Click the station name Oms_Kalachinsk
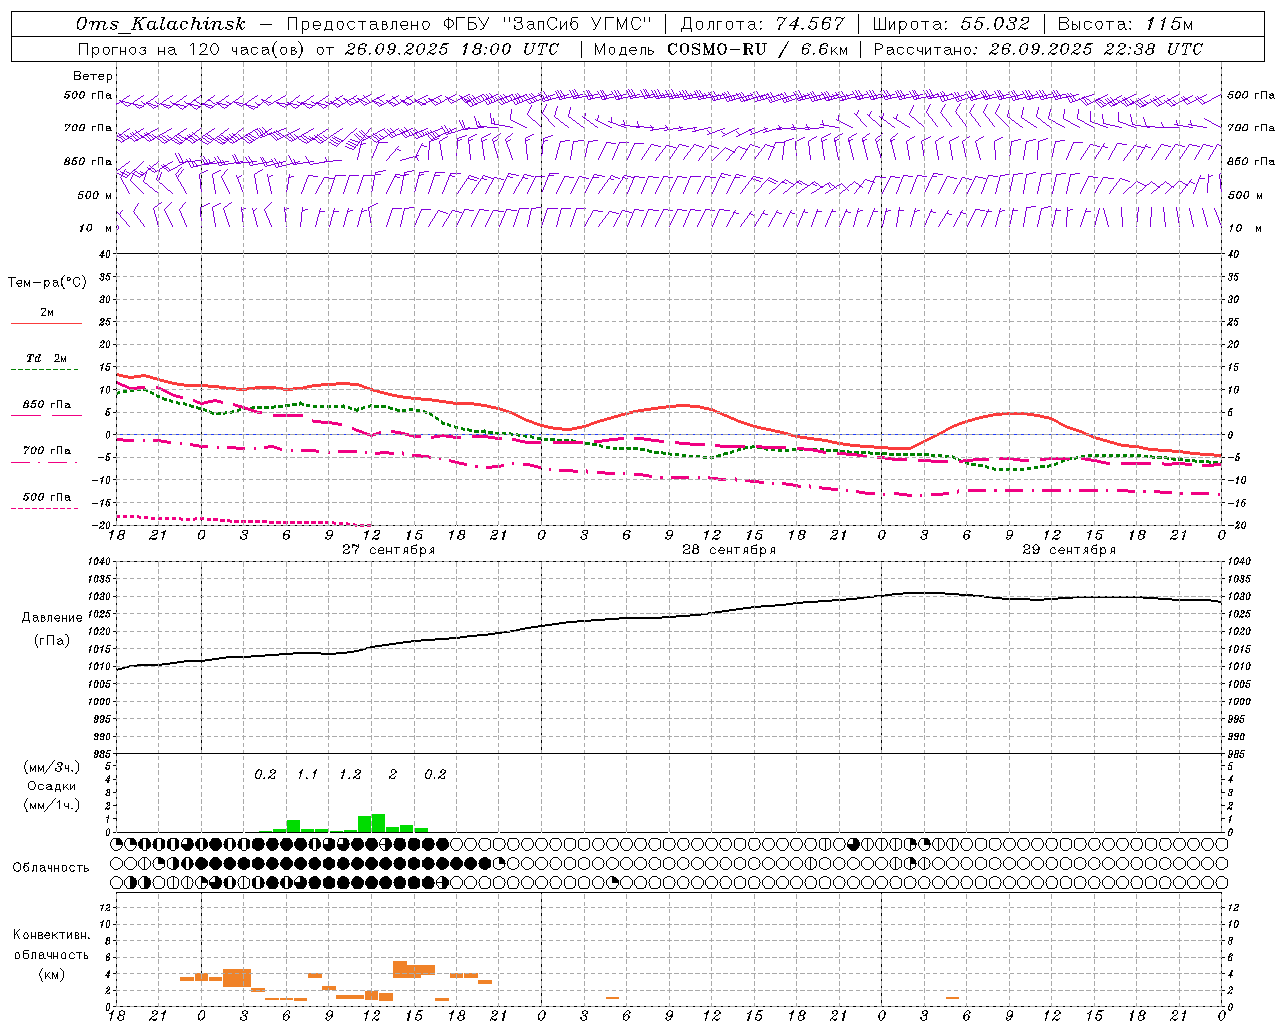 160,24
